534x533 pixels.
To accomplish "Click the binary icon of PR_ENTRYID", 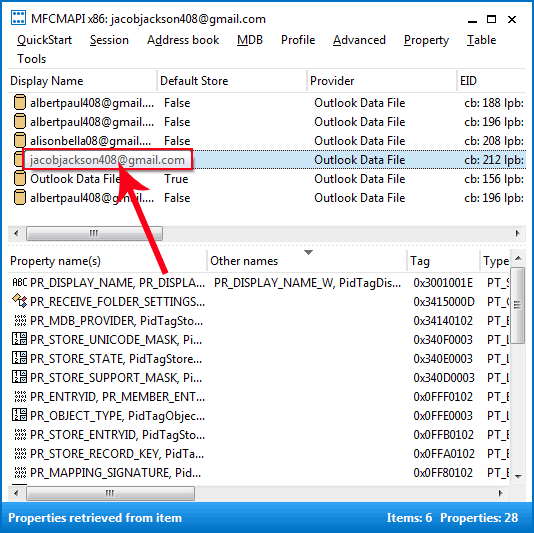I will click(20, 396).
